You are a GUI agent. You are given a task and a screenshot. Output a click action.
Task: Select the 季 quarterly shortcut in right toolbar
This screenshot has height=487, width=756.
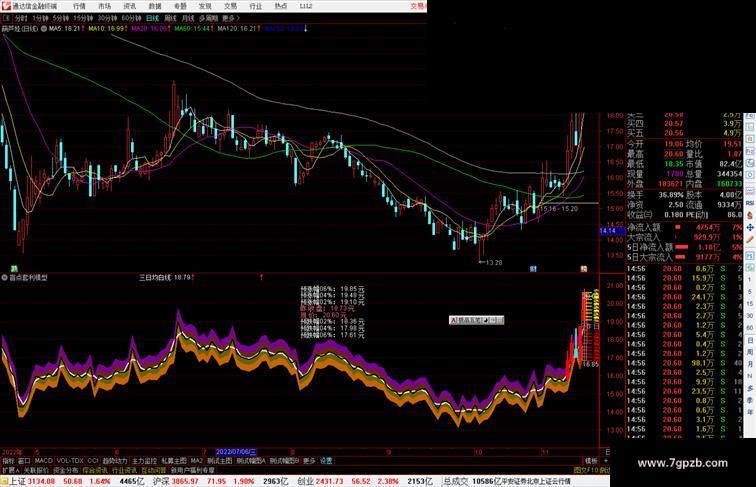[x=750, y=400]
